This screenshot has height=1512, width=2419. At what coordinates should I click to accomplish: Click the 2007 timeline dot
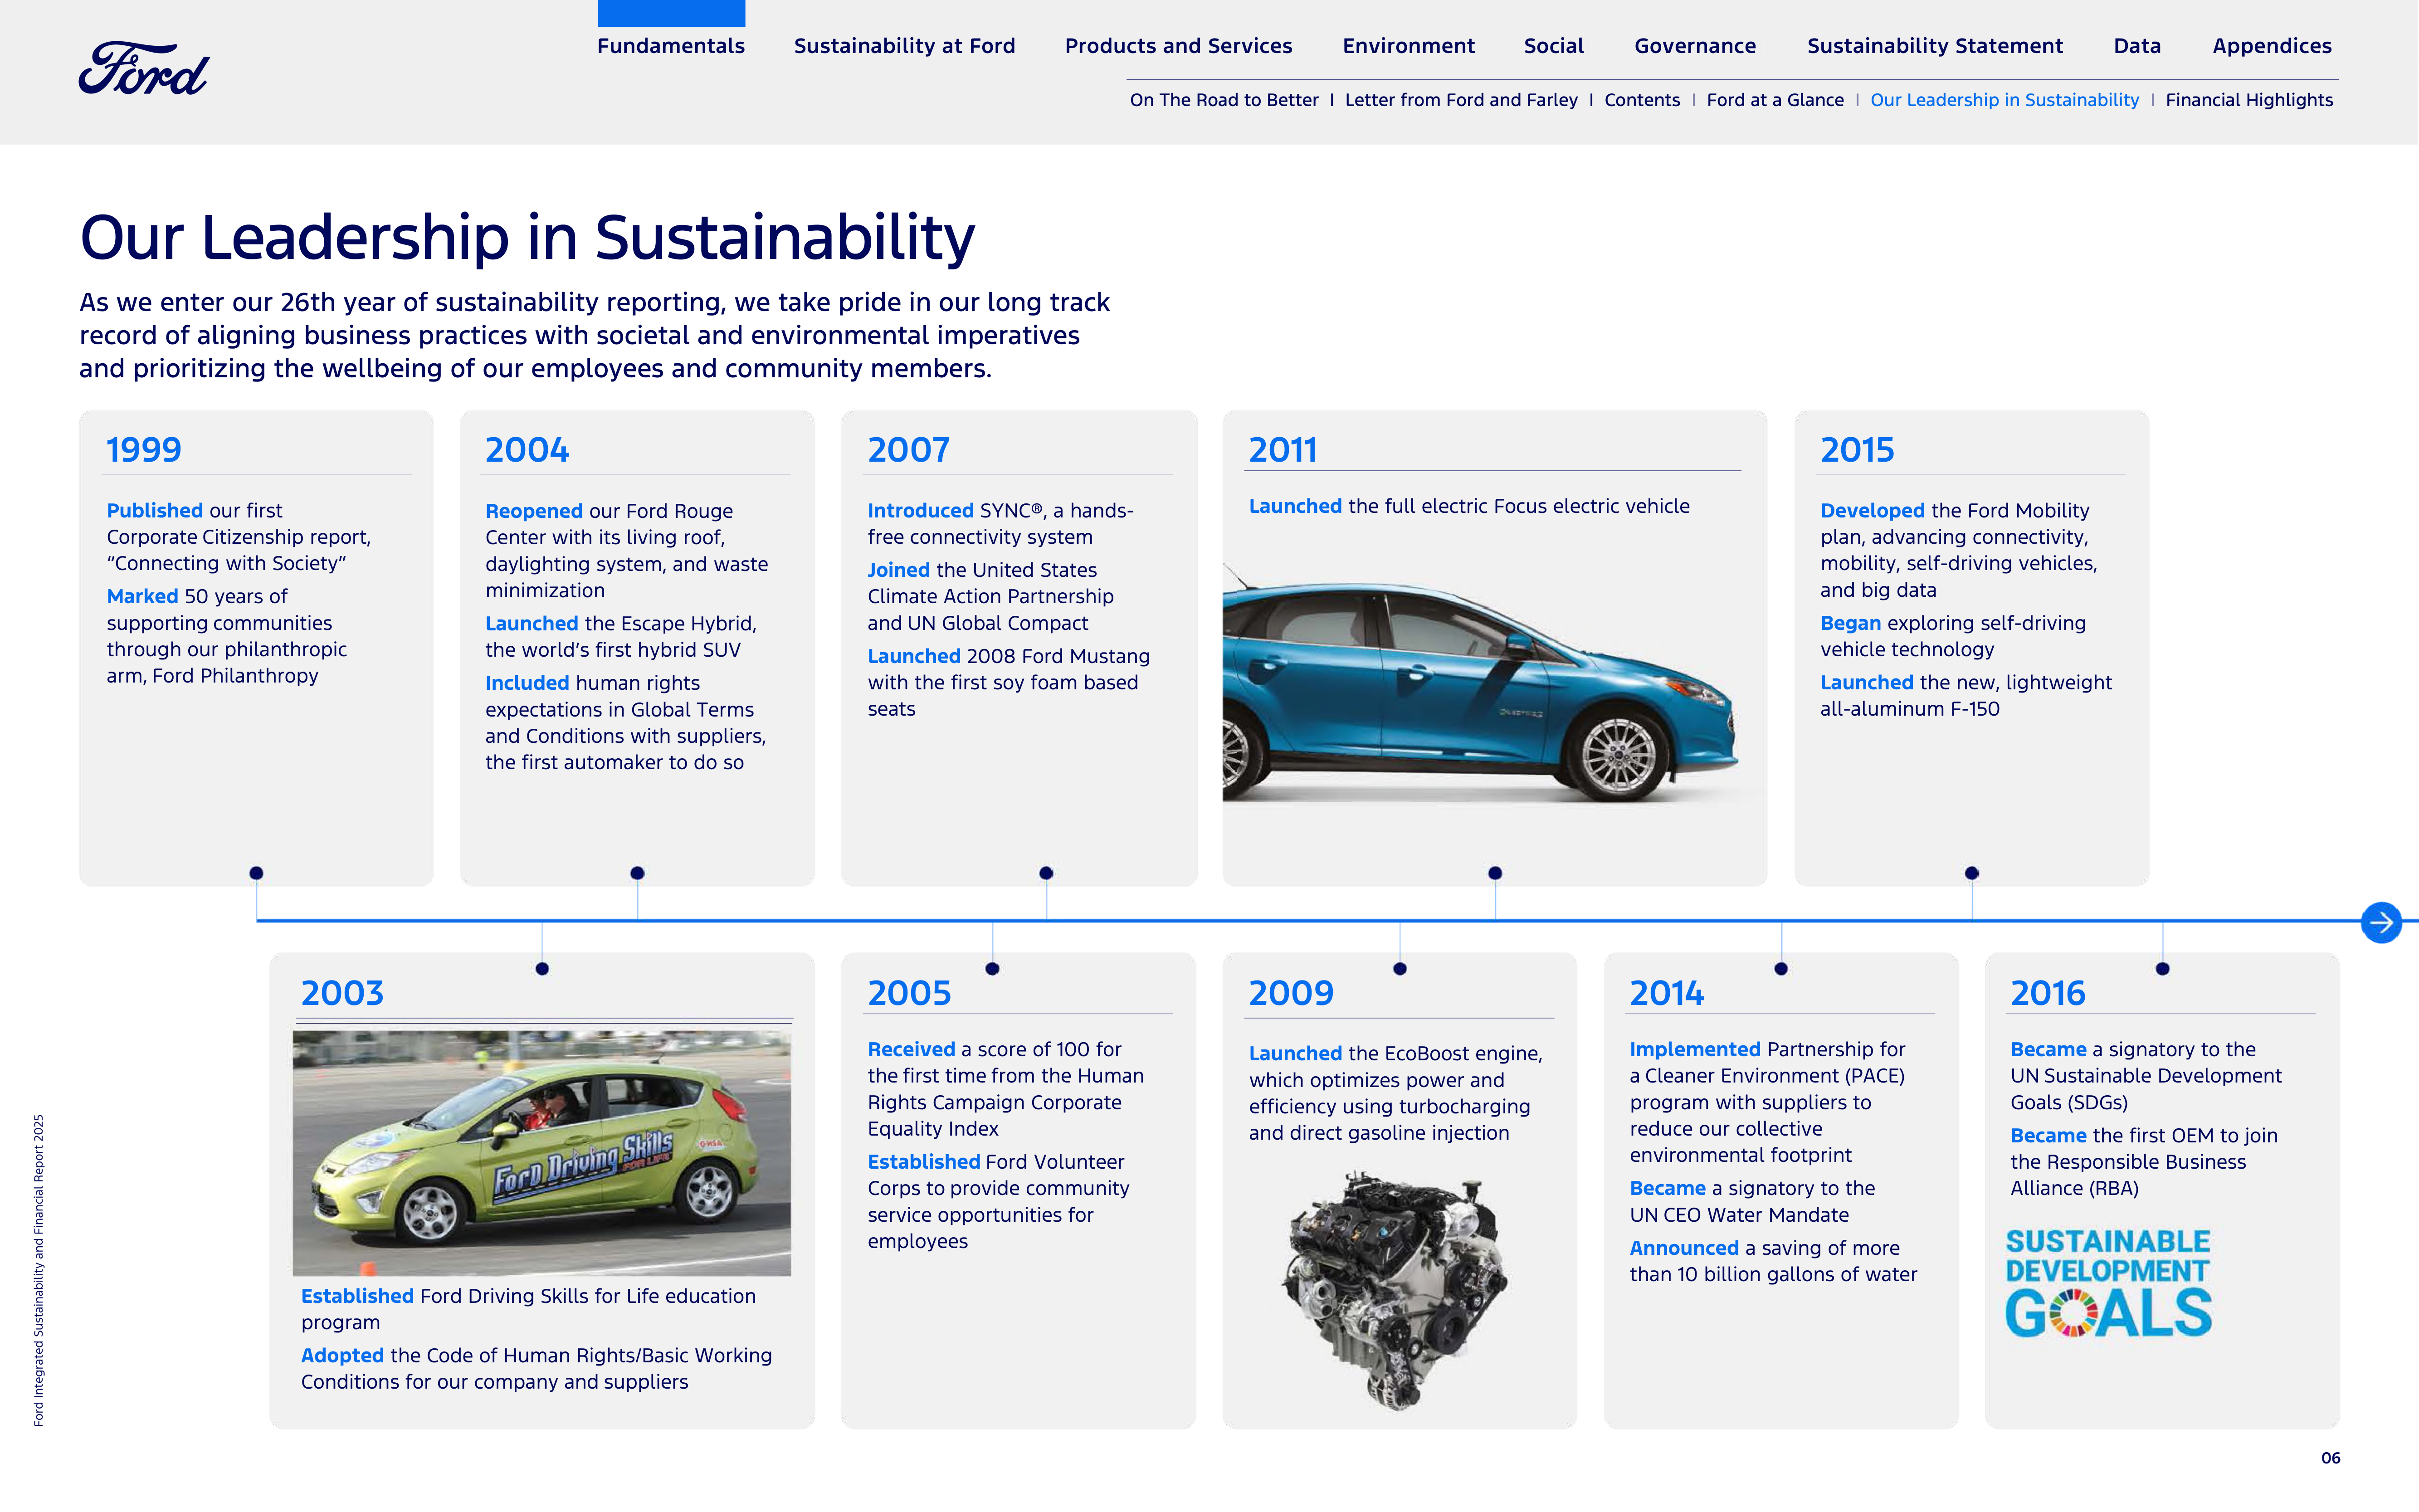click(x=1046, y=873)
